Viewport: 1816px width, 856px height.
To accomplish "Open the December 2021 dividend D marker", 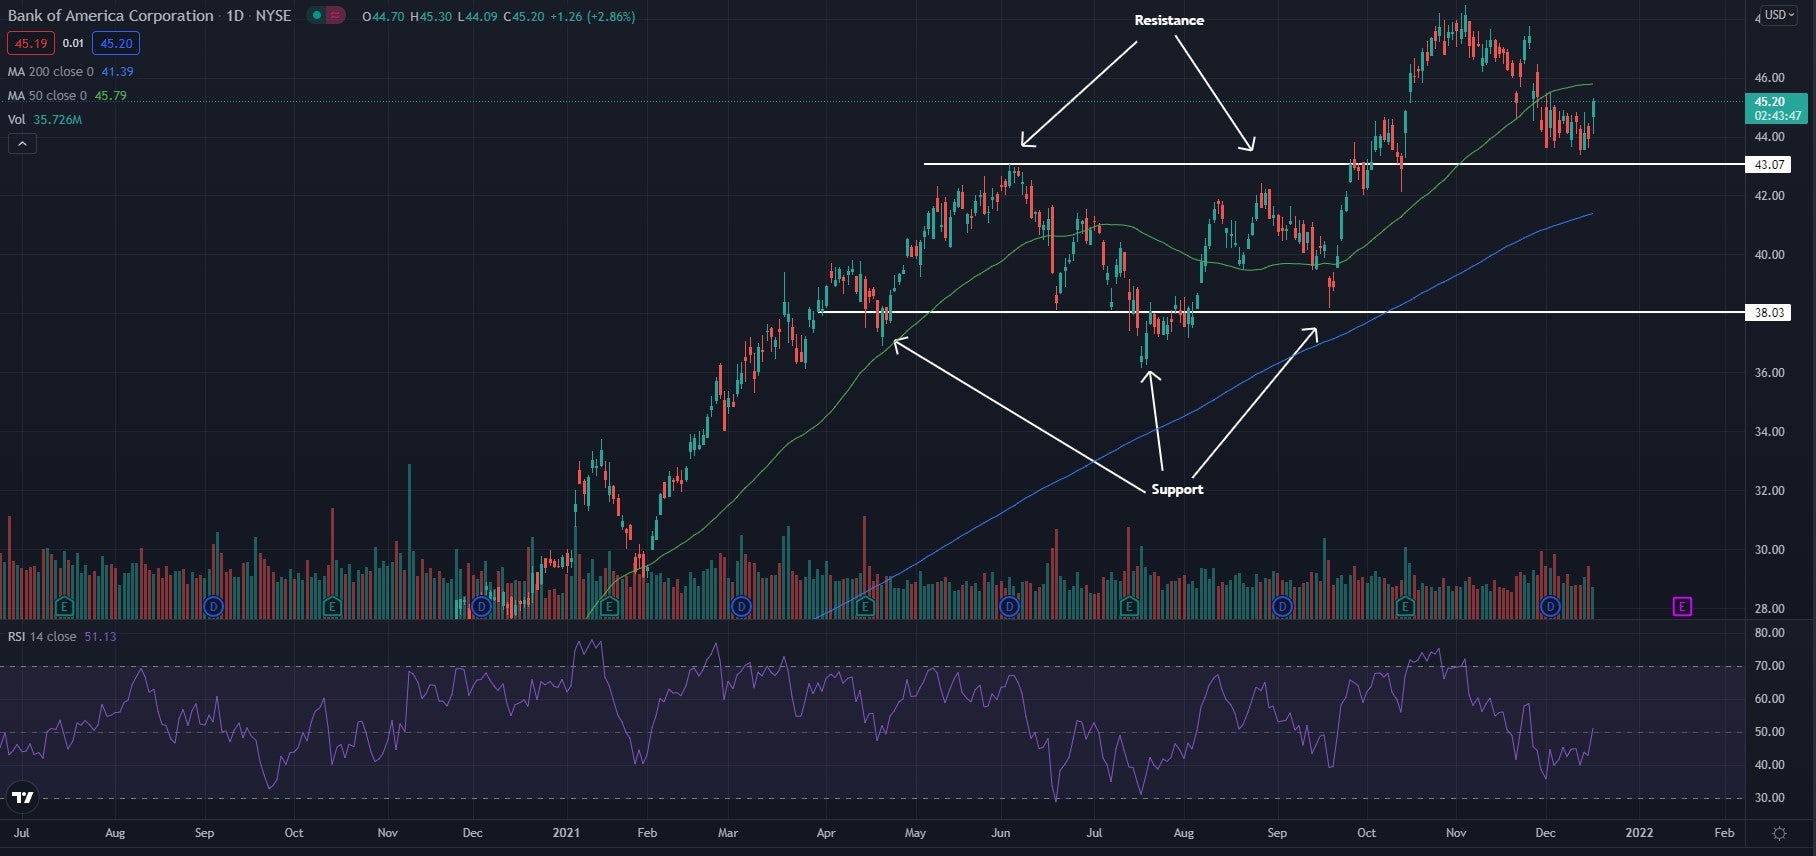I will [1550, 606].
